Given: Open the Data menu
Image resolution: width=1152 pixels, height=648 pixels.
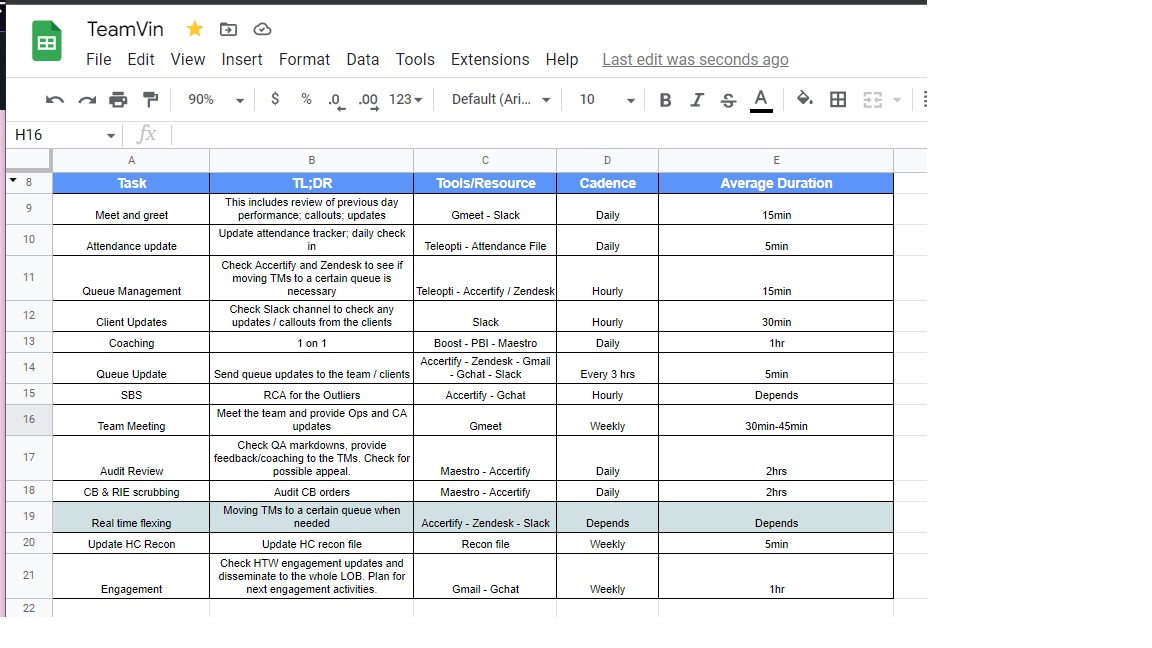Looking at the screenshot, I should click(363, 60).
